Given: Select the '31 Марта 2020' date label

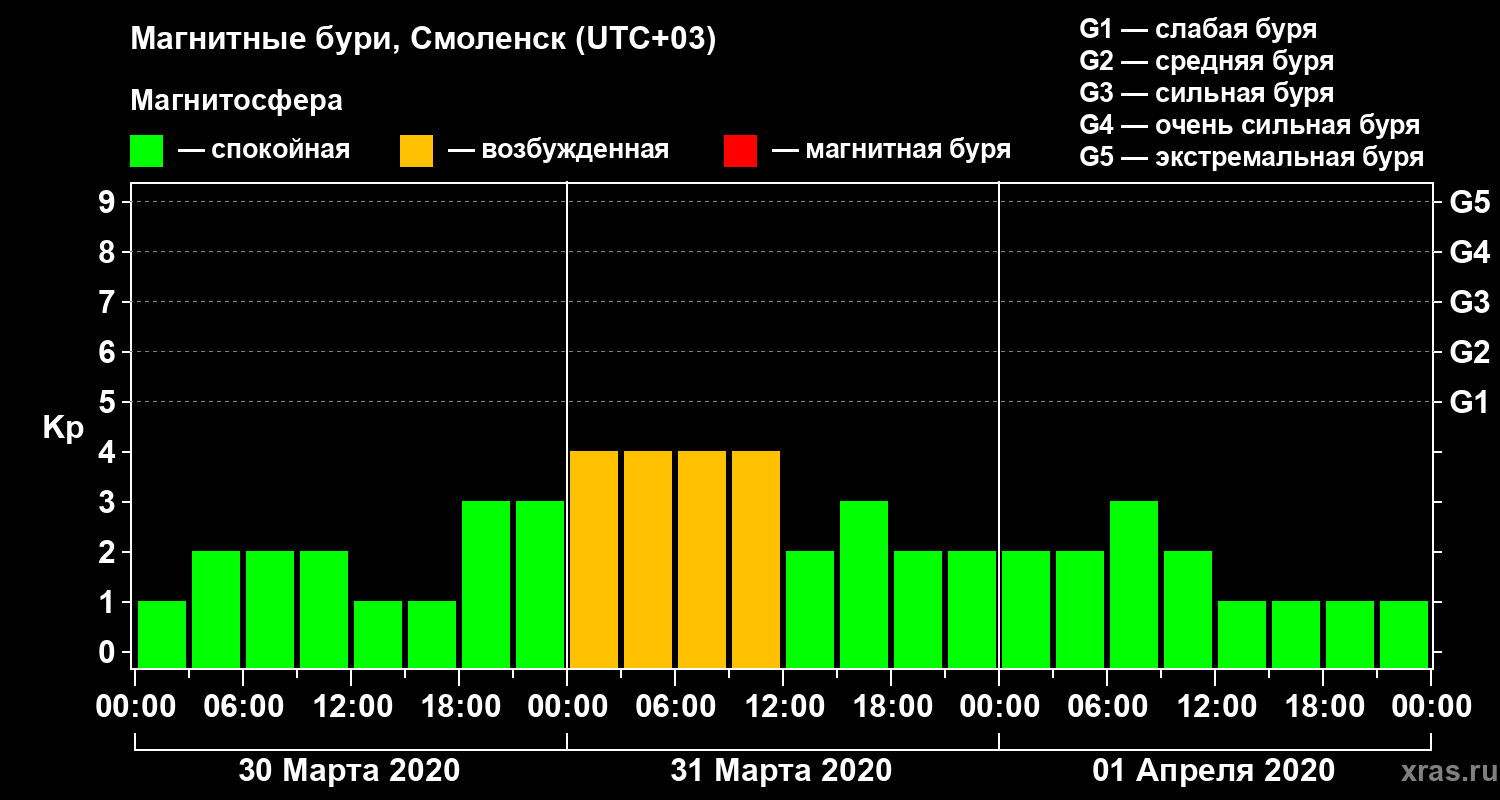Looking at the screenshot, I should click(x=781, y=771).
